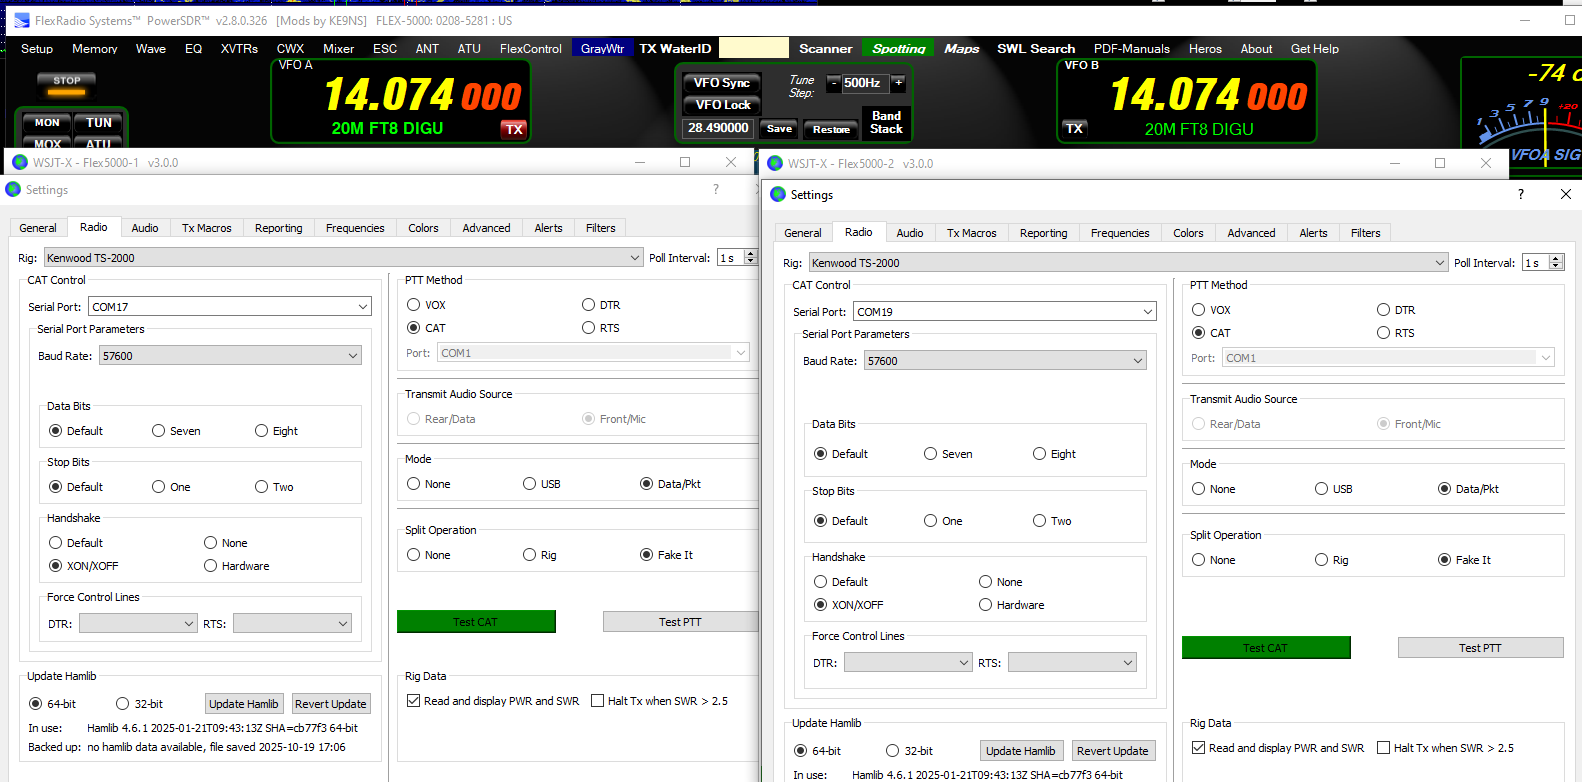
Task: Toggle VFO Lock in PowerSDR
Action: click(722, 104)
